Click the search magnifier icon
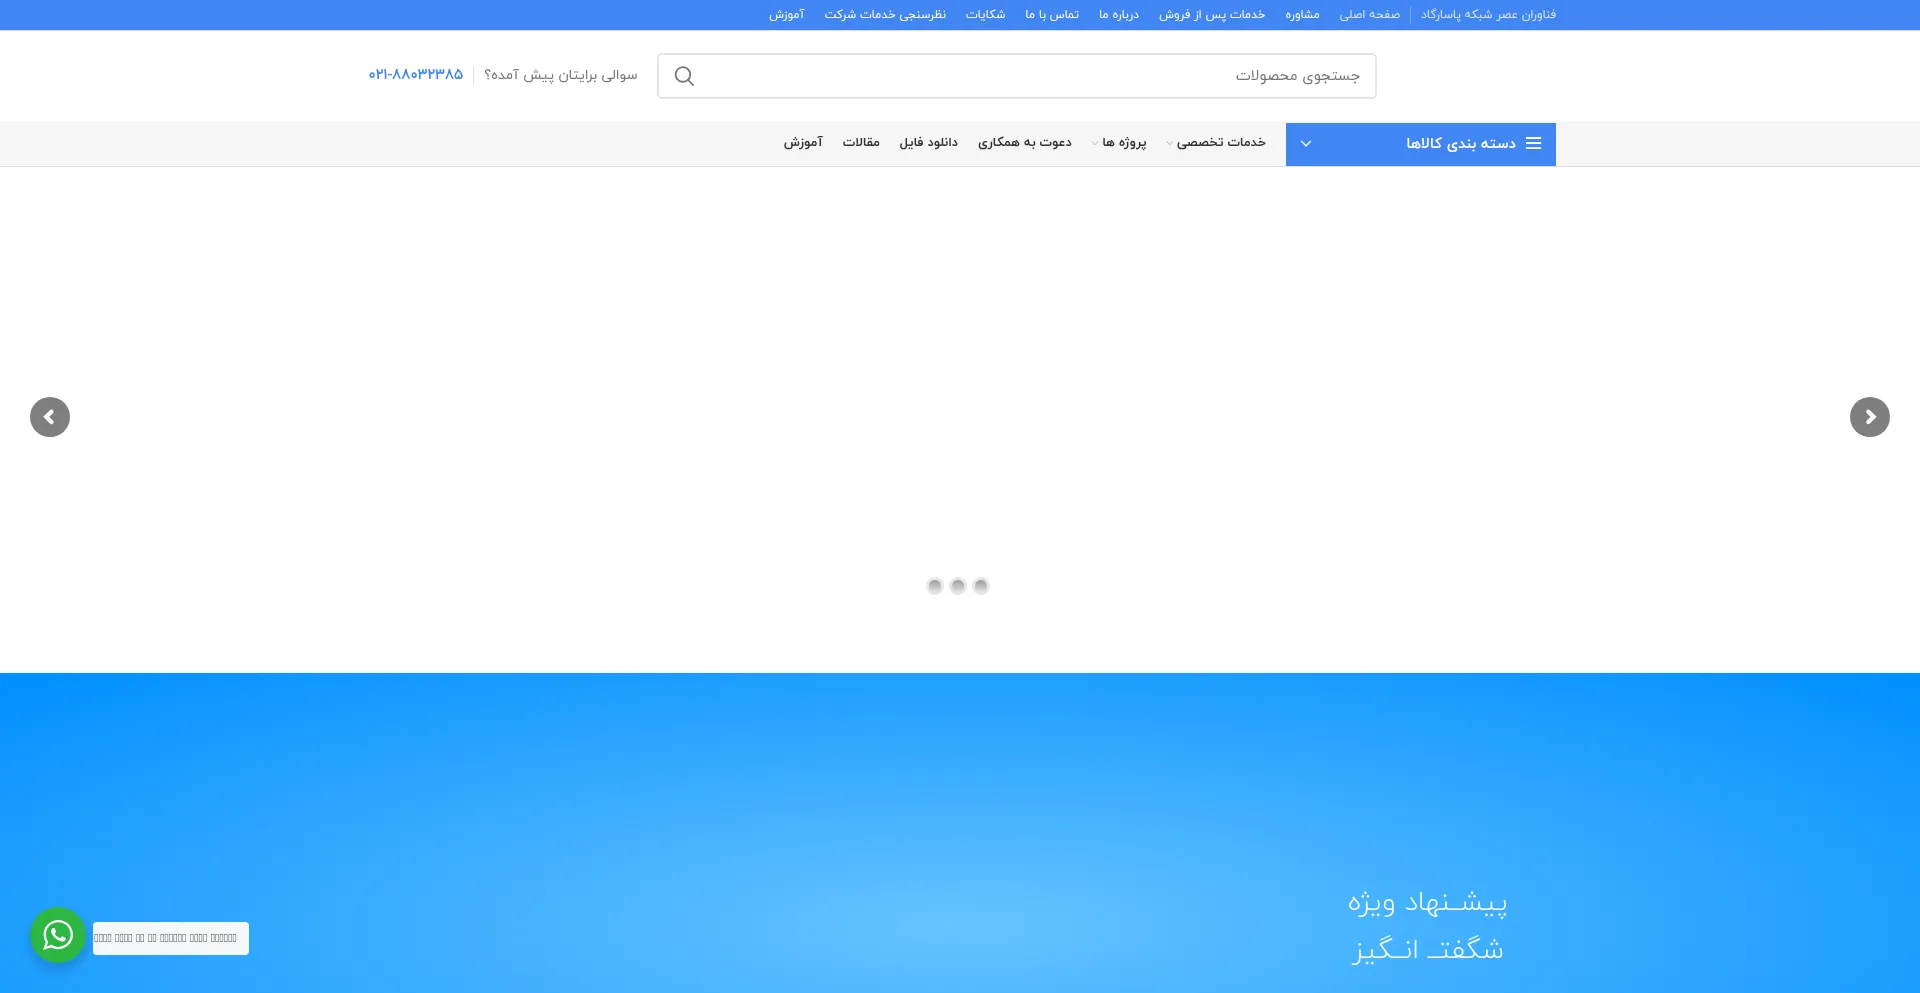This screenshot has width=1920, height=993. point(684,76)
